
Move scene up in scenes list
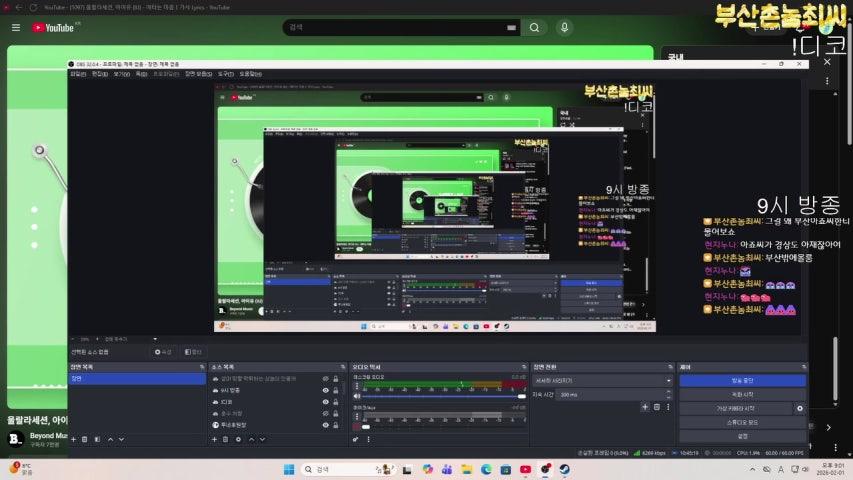click(x=110, y=439)
